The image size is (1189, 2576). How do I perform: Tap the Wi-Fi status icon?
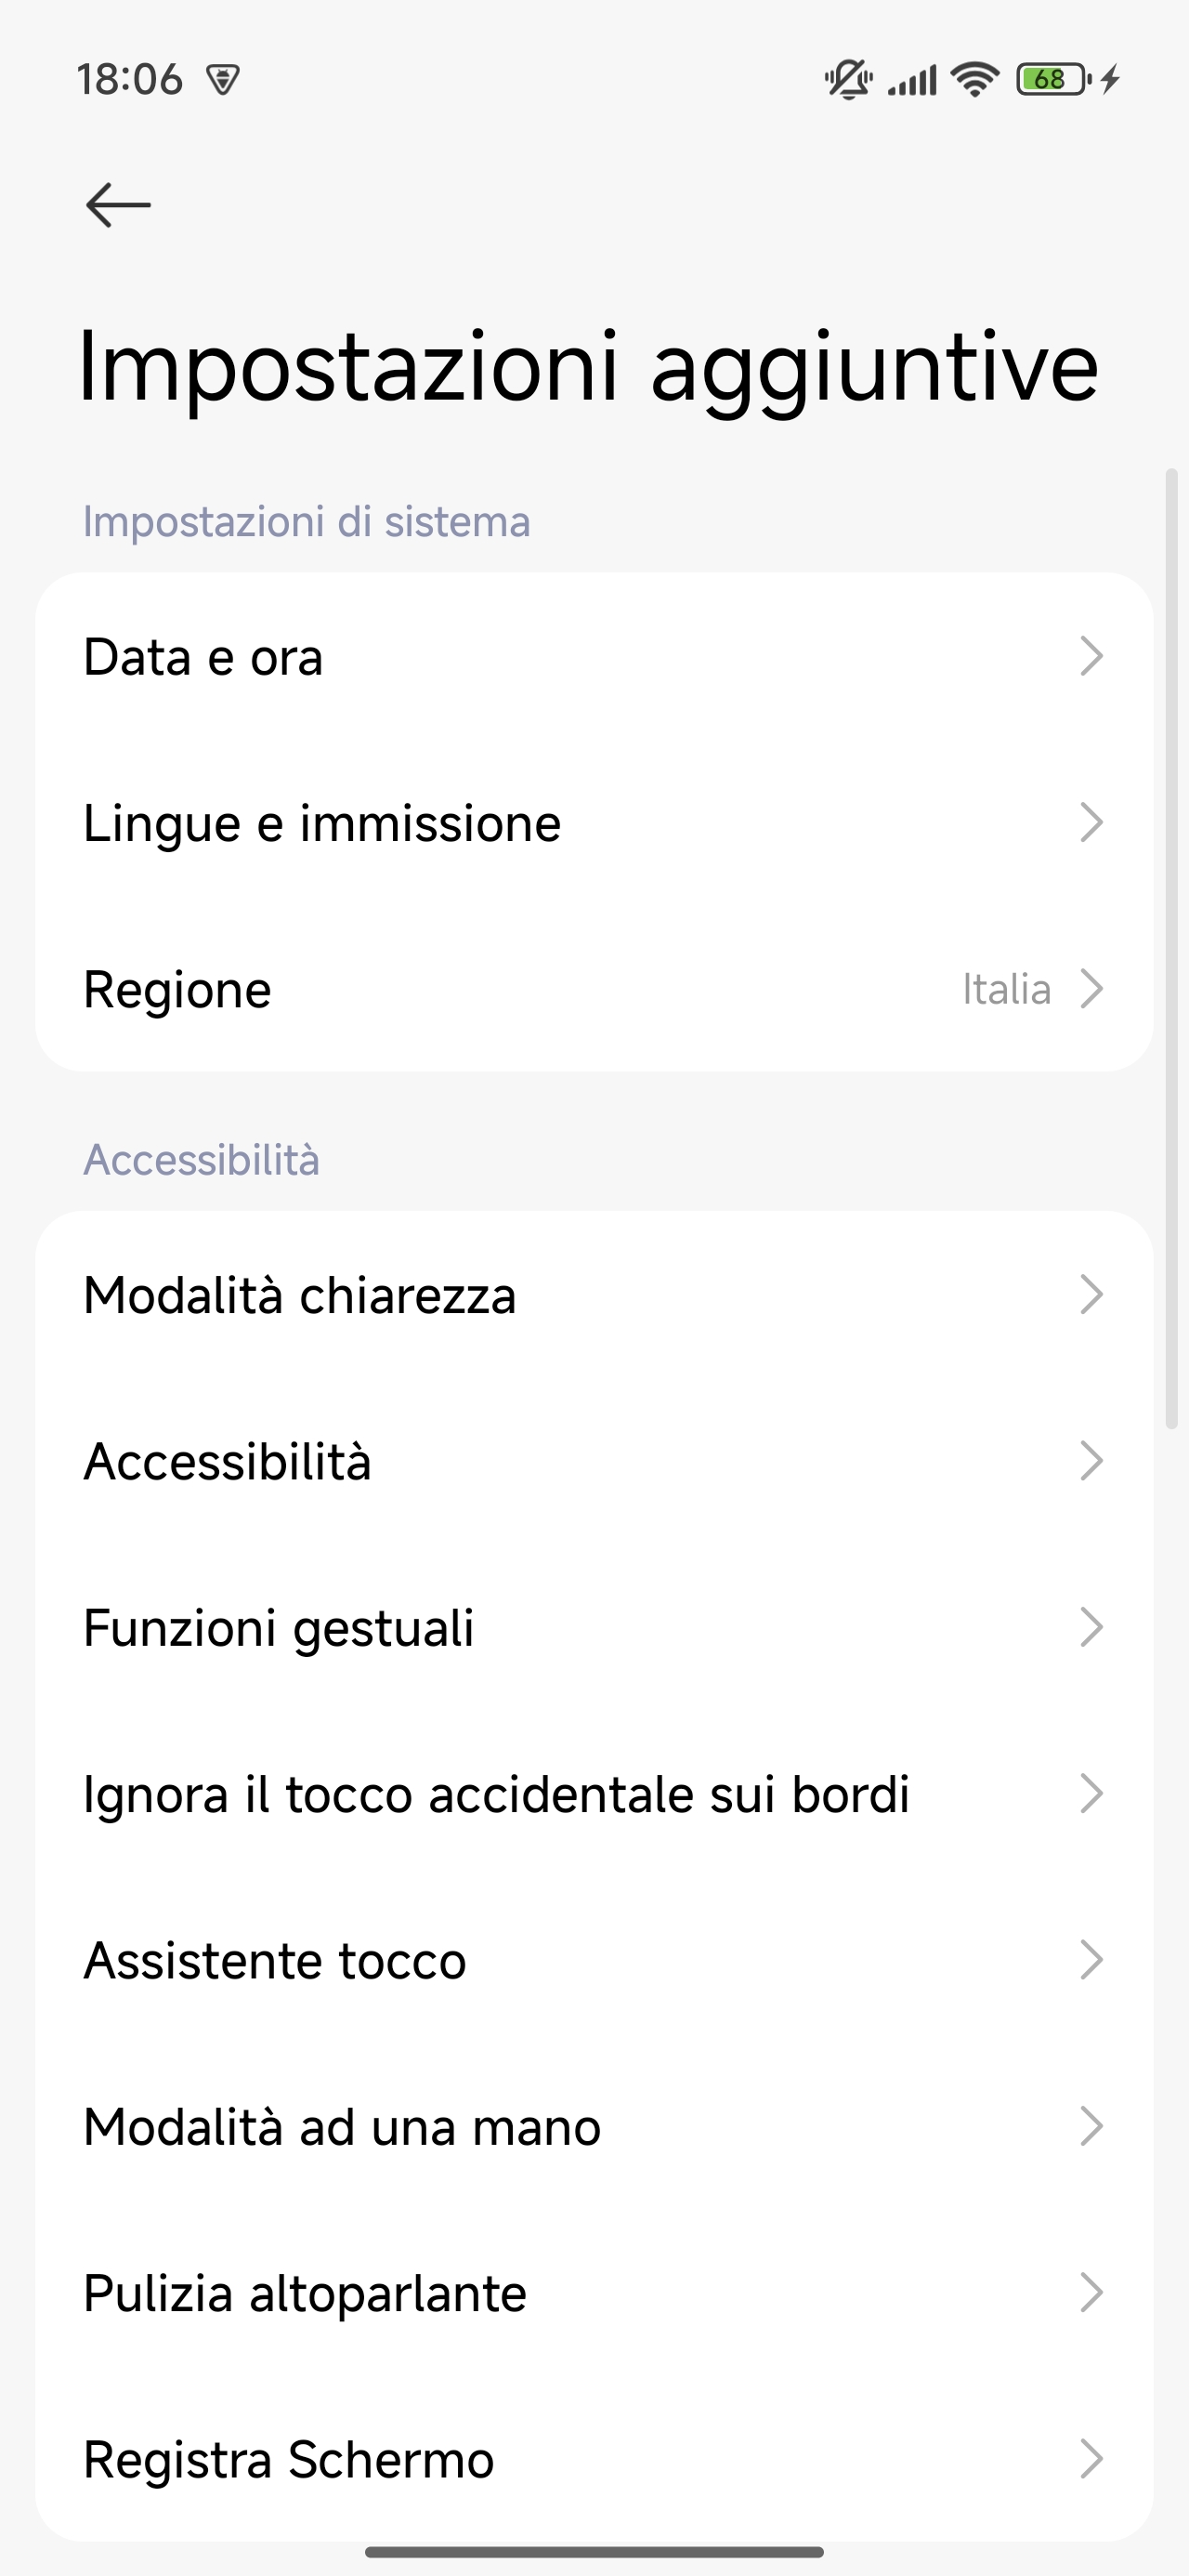coord(975,79)
